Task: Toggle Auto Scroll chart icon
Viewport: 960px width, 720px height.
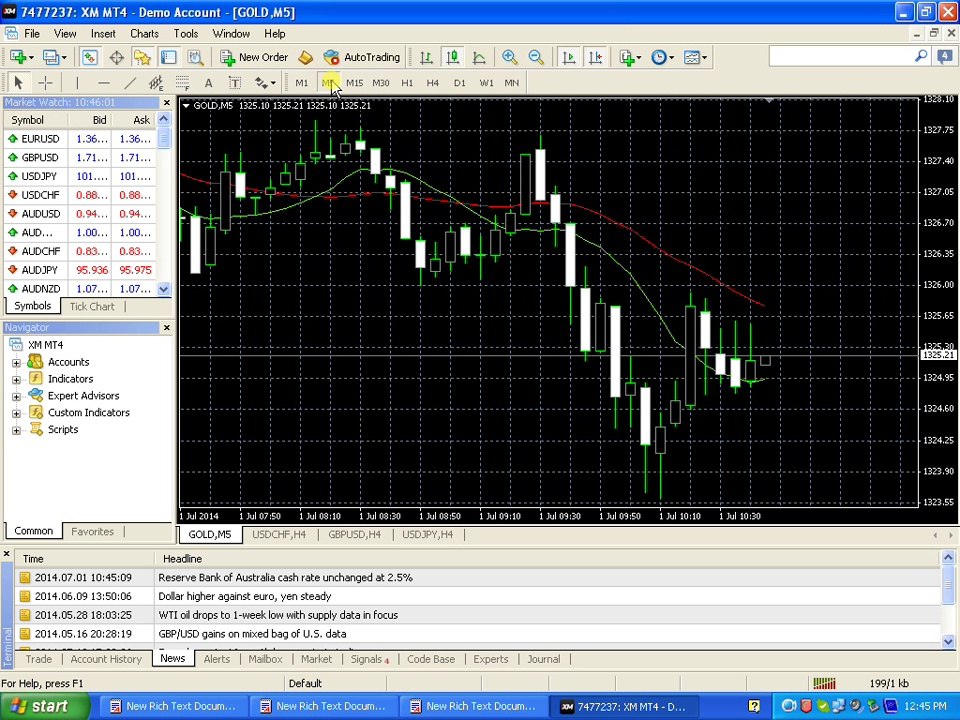Action: click(x=569, y=57)
